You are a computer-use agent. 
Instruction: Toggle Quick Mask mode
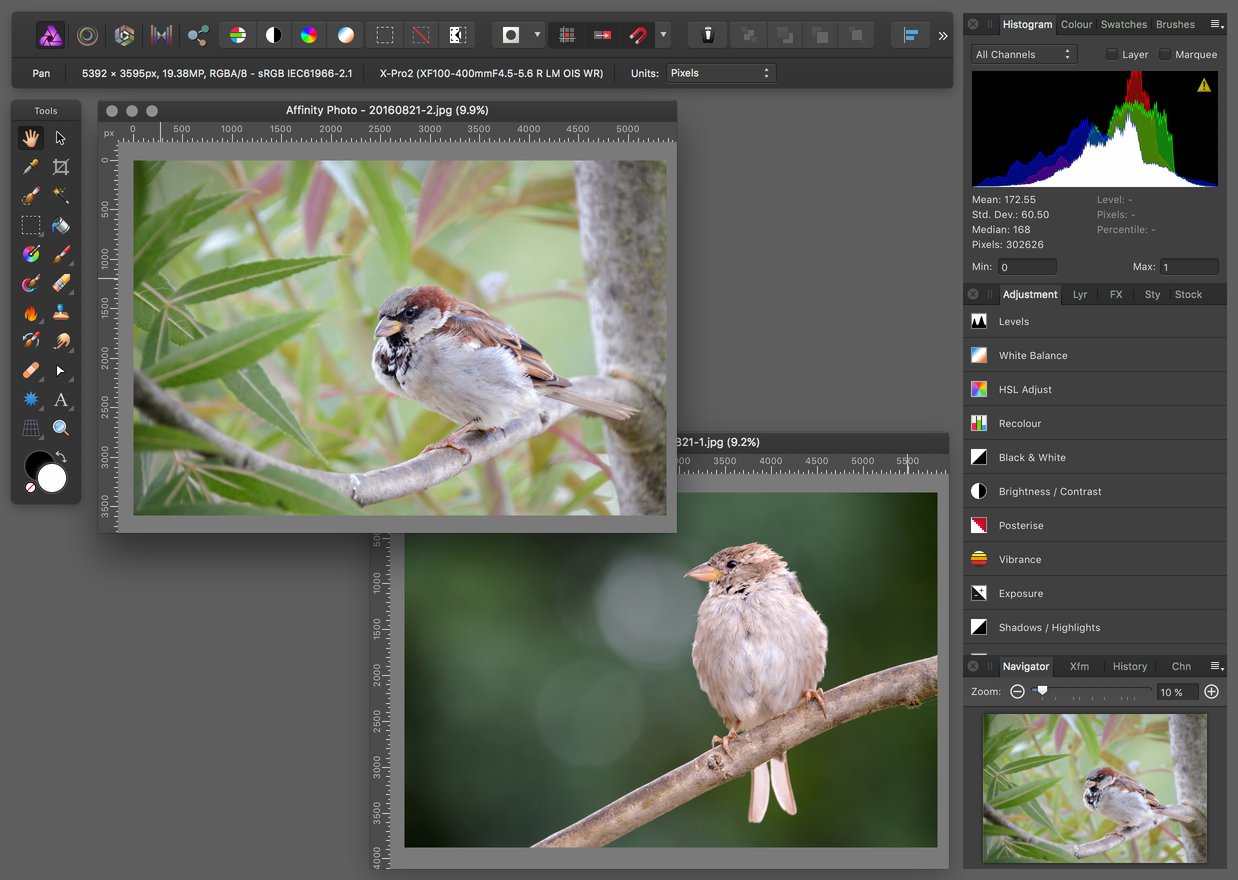pyautogui.click(x=511, y=35)
